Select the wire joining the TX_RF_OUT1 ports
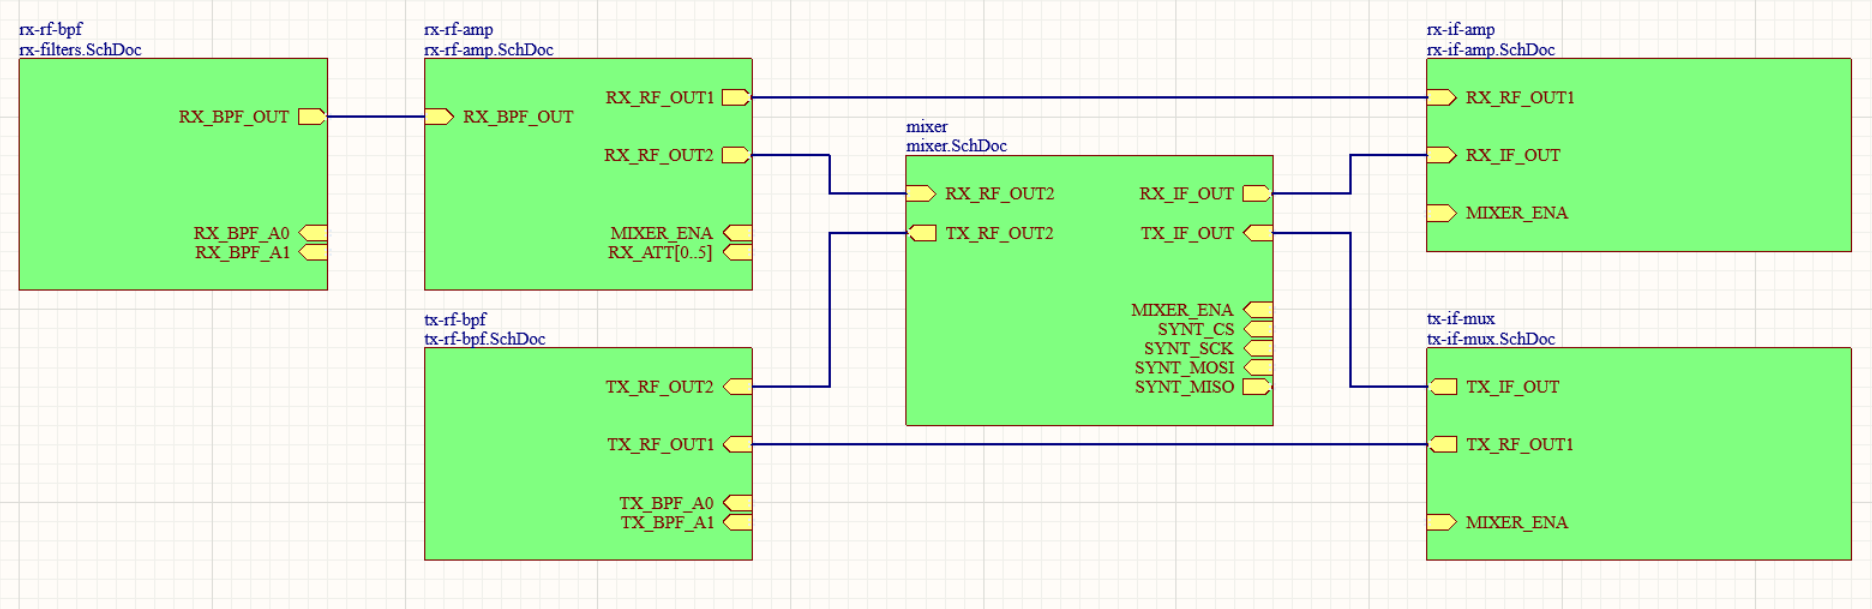The image size is (1872, 609). (1088, 444)
